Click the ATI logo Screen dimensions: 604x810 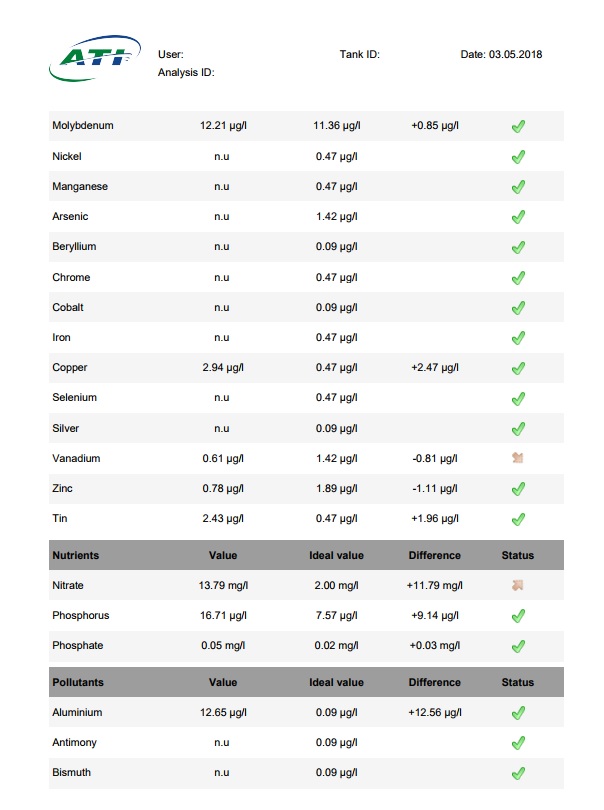click(95, 58)
